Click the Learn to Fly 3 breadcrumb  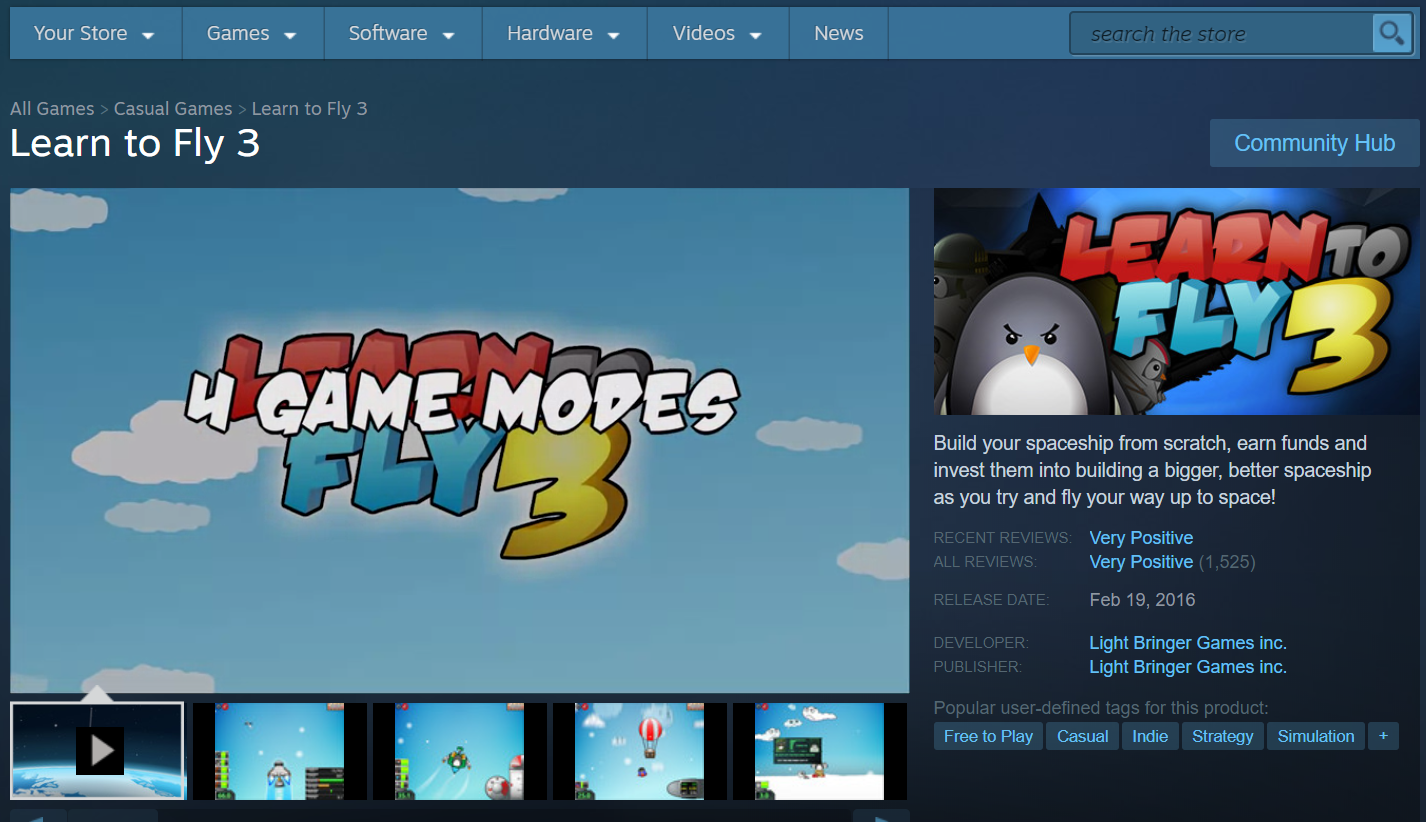pyautogui.click(x=310, y=109)
